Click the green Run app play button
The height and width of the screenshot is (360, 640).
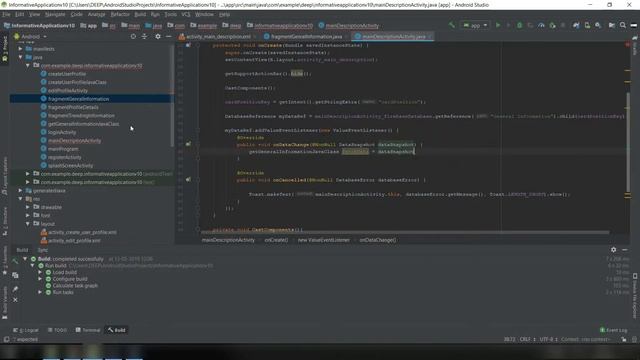point(498,25)
